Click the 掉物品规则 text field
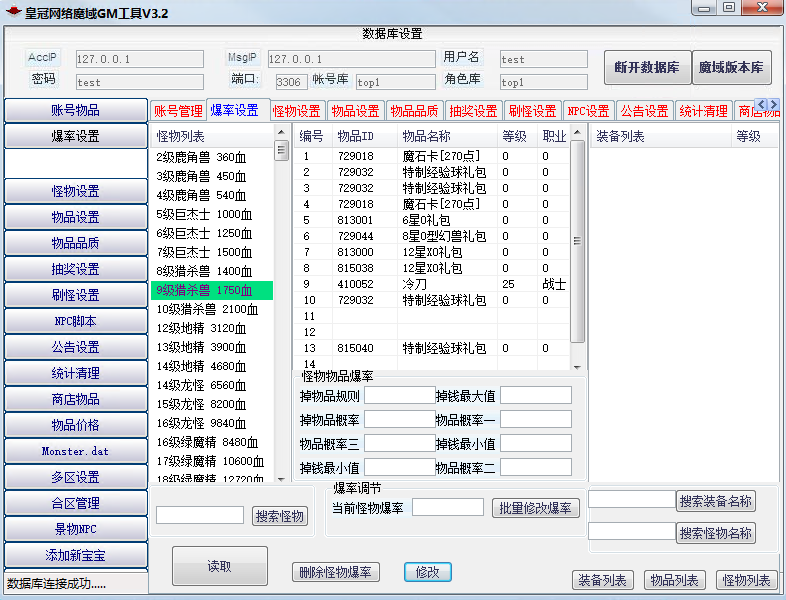 point(399,396)
